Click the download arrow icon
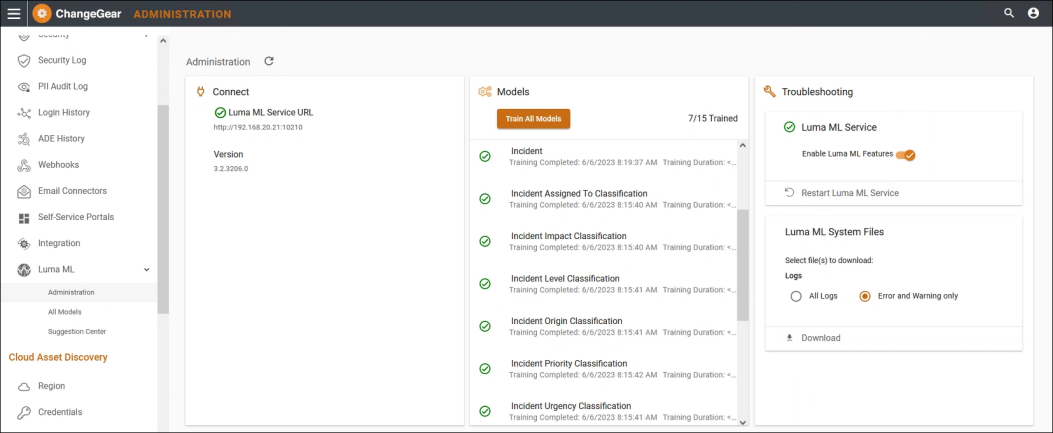 pyautogui.click(x=790, y=338)
